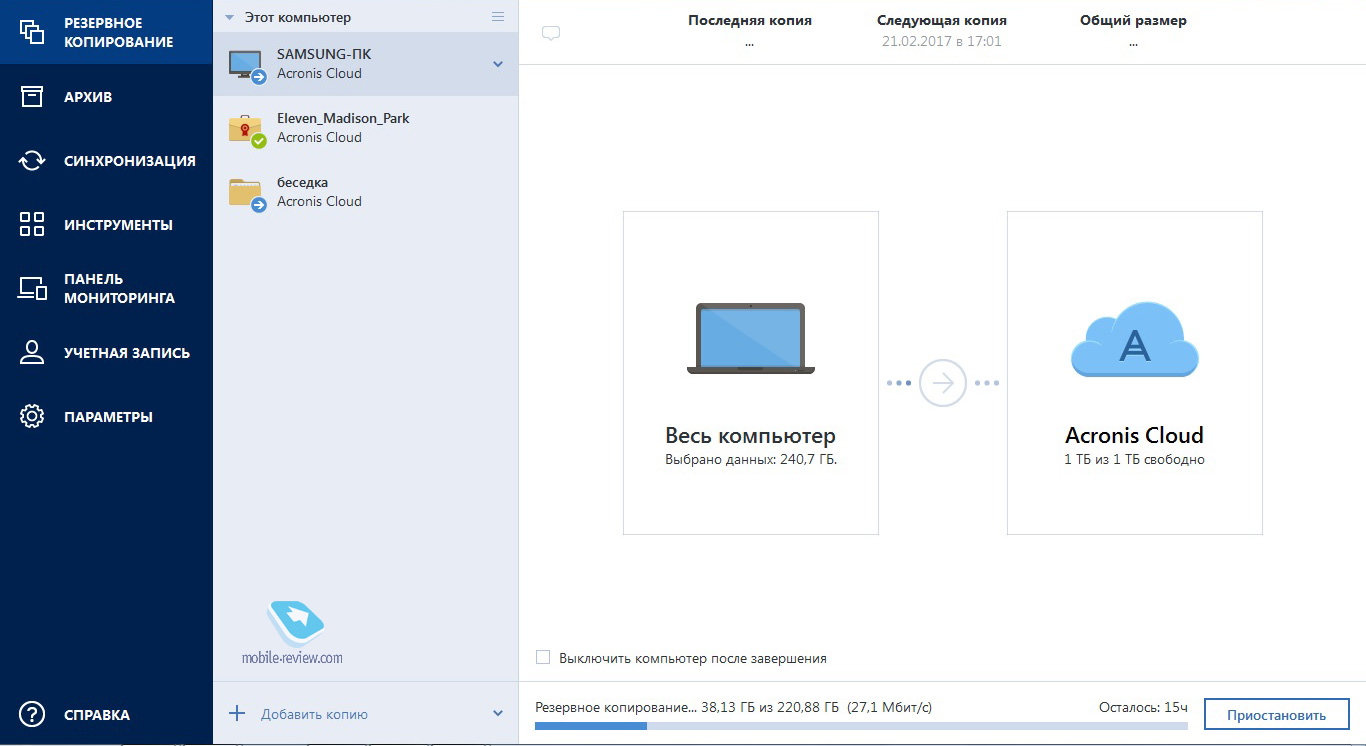Click the Help question mark icon
Image resolution: width=1366 pixels, height=746 pixels.
[x=32, y=715]
